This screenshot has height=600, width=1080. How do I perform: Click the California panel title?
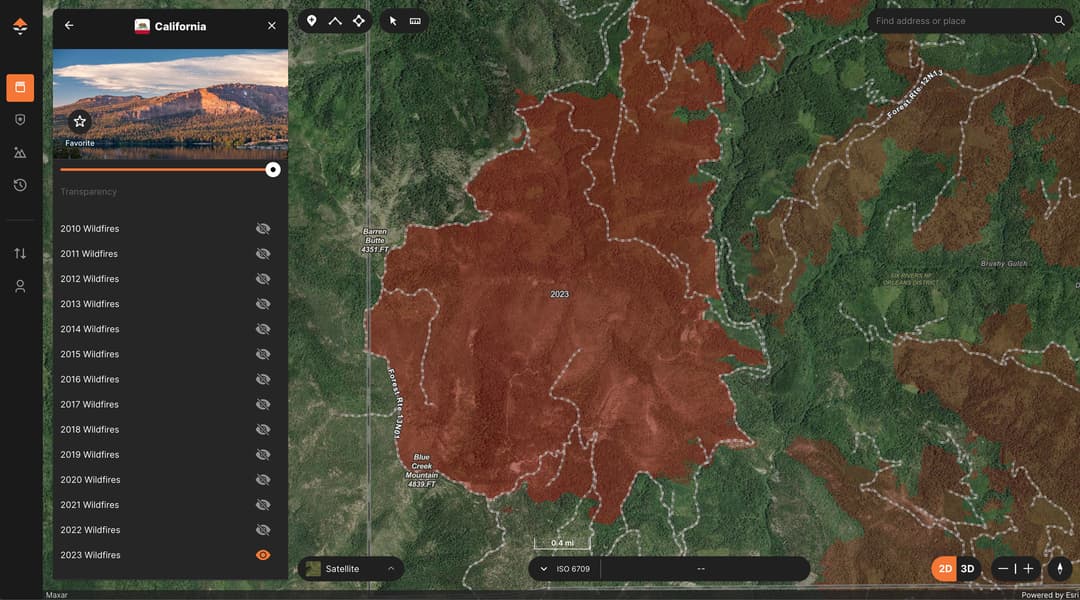click(180, 26)
